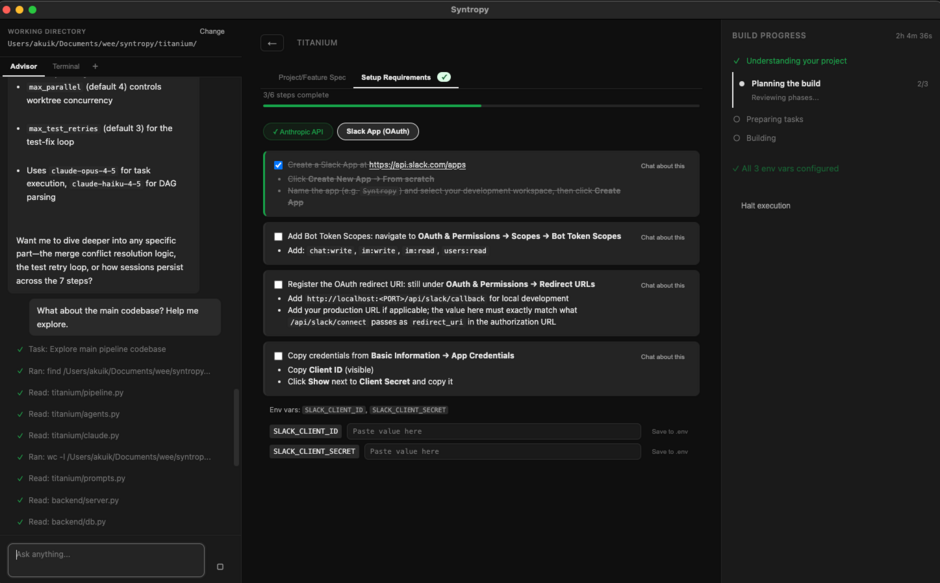Image resolution: width=940 pixels, height=583 pixels.
Task: Click the plus icon to add a new tab
Action: (x=95, y=67)
